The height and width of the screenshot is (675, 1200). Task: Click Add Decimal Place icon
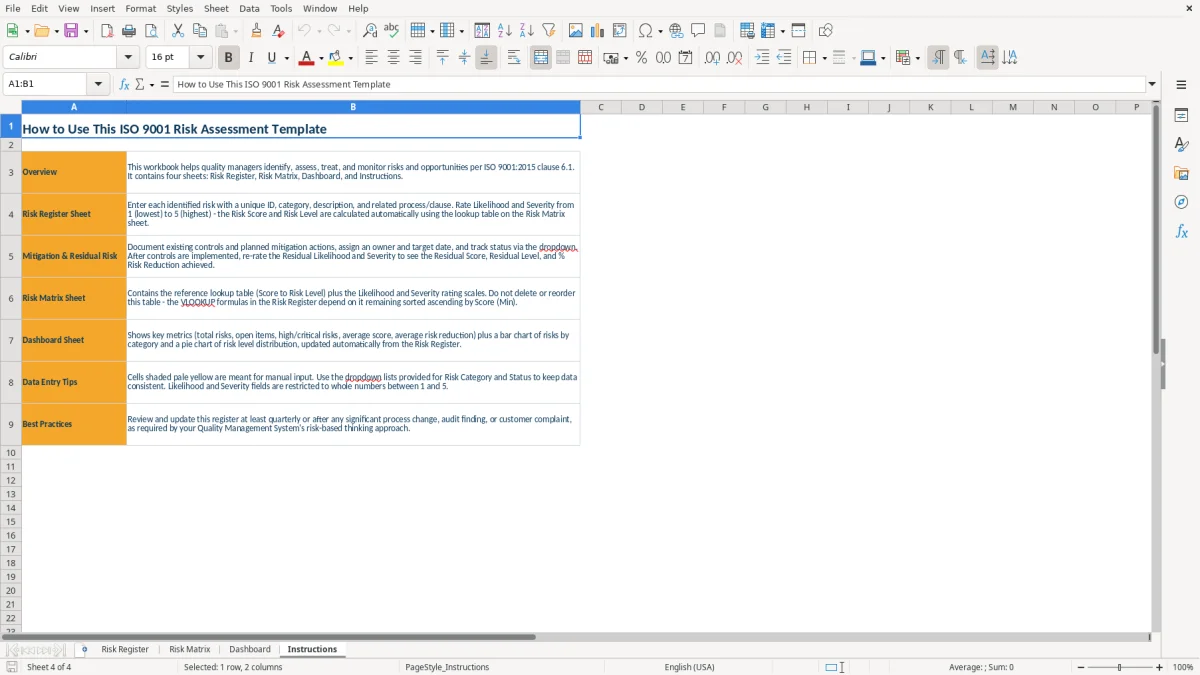tap(712, 58)
